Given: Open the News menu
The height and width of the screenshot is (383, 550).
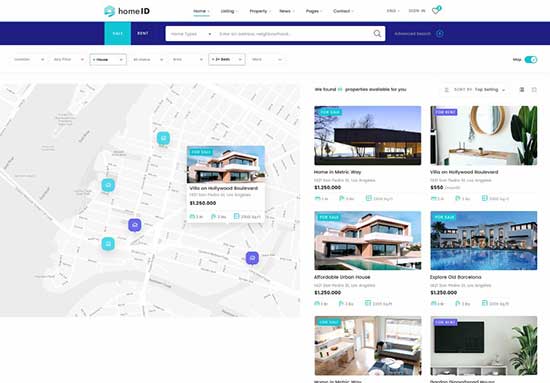Looking at the screenshot, I should 287,11.
